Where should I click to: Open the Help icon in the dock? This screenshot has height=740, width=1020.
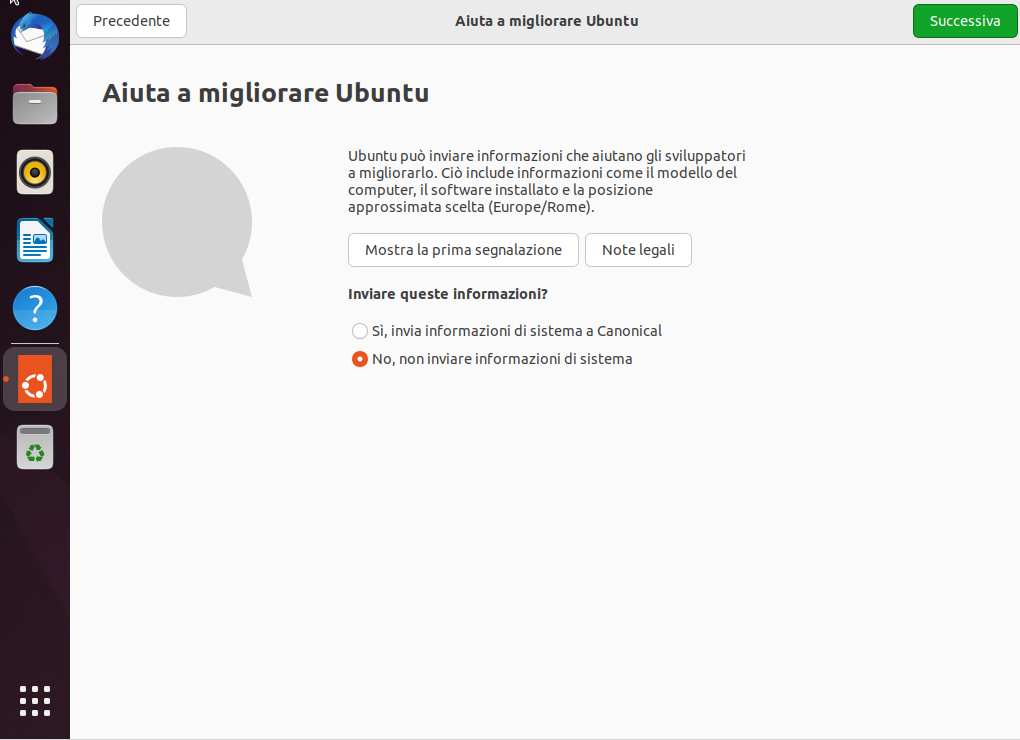coord(35,308)
